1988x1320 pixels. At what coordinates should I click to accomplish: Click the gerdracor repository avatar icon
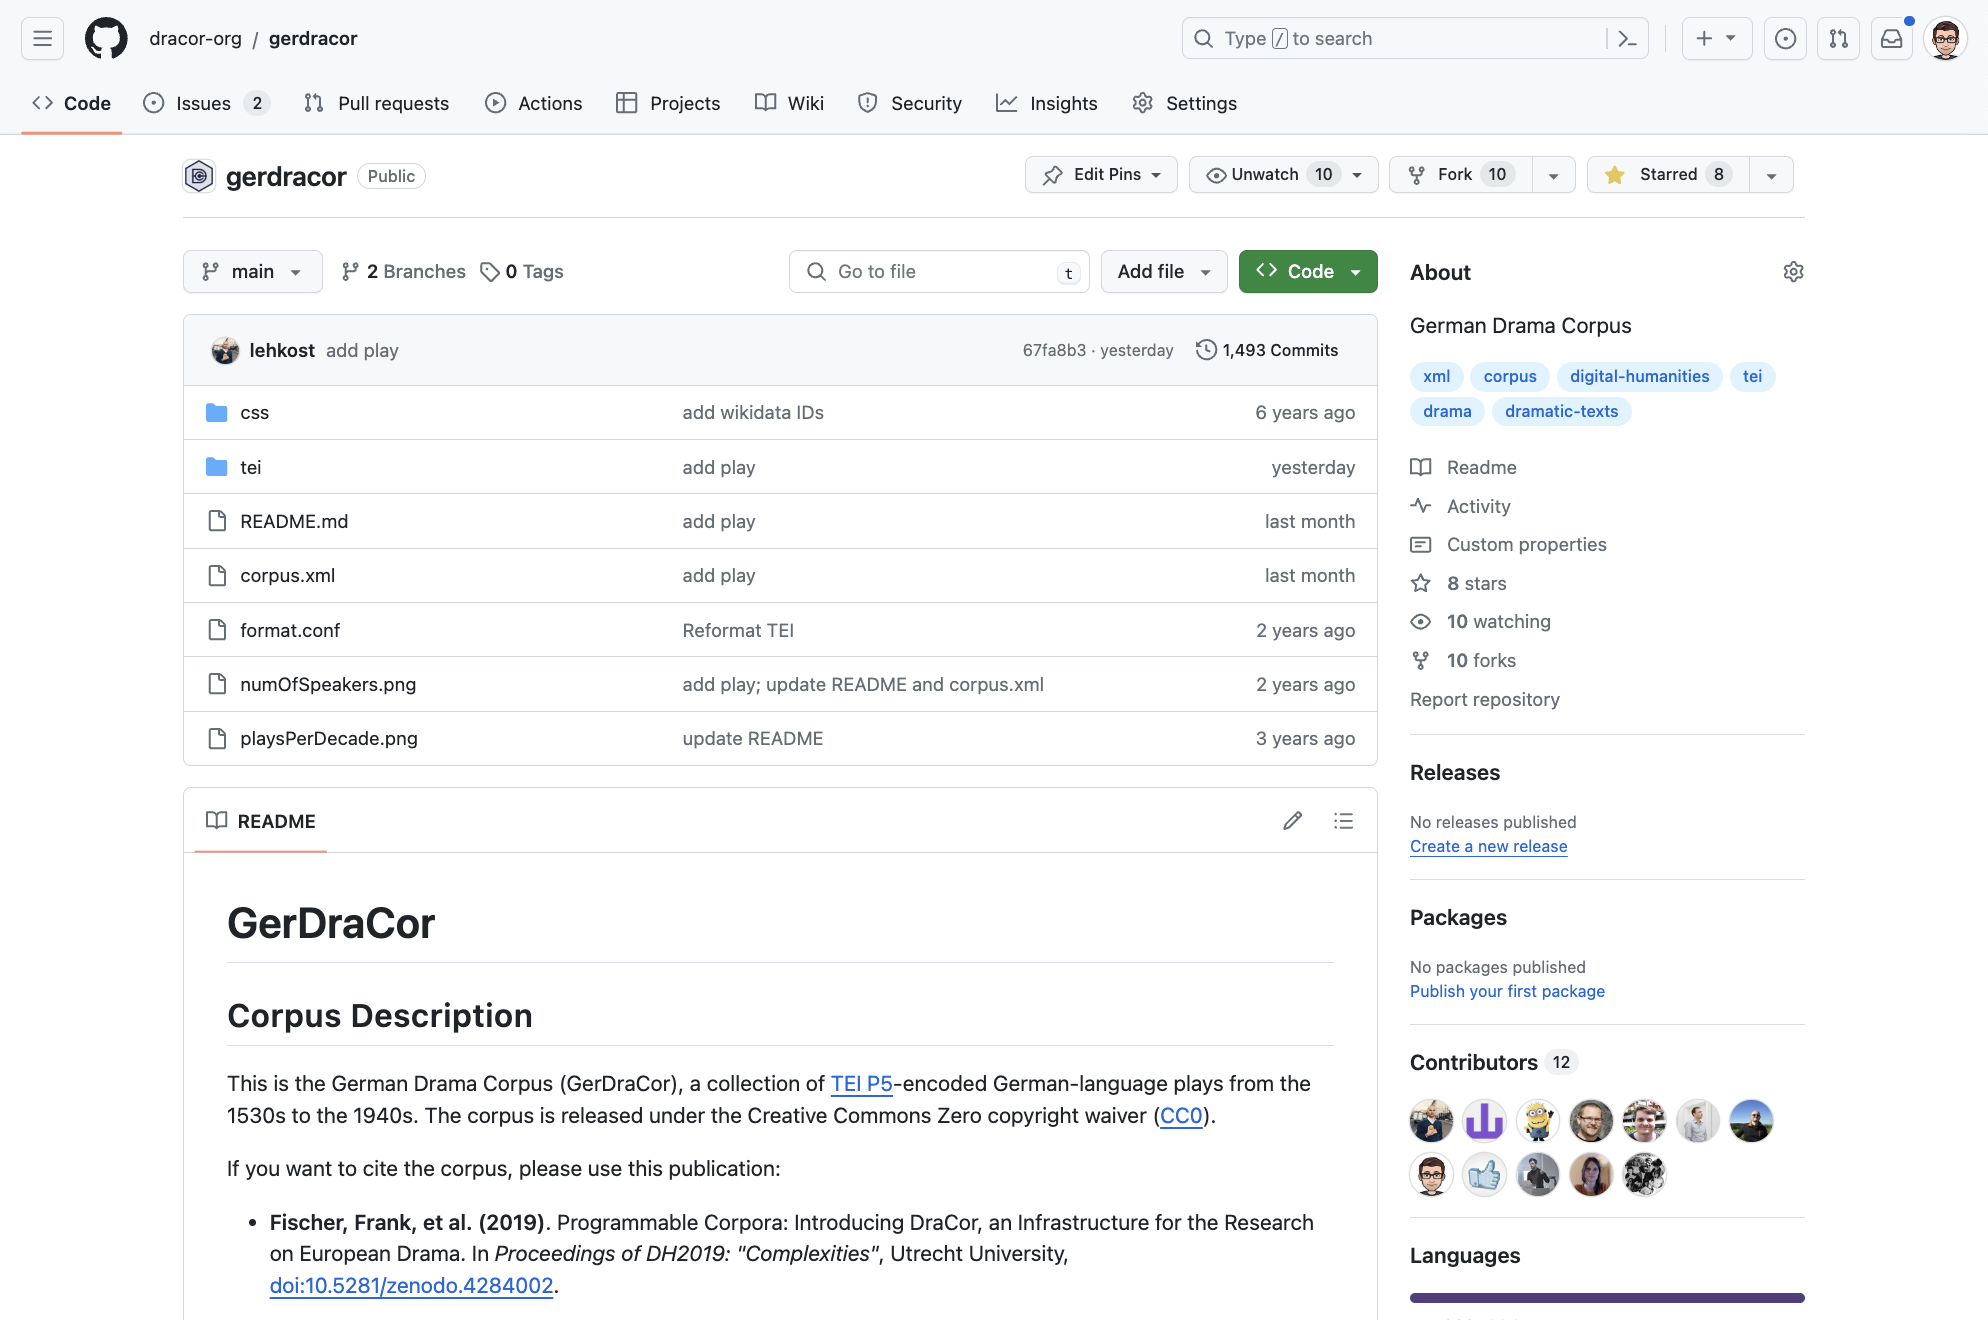pos(199,176)
